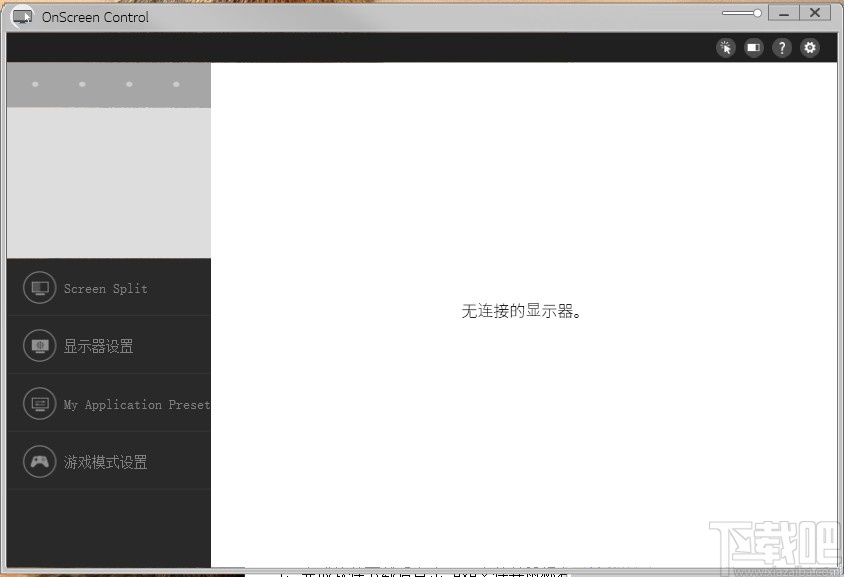Switch to the Screen Split section

pos(105,287)
